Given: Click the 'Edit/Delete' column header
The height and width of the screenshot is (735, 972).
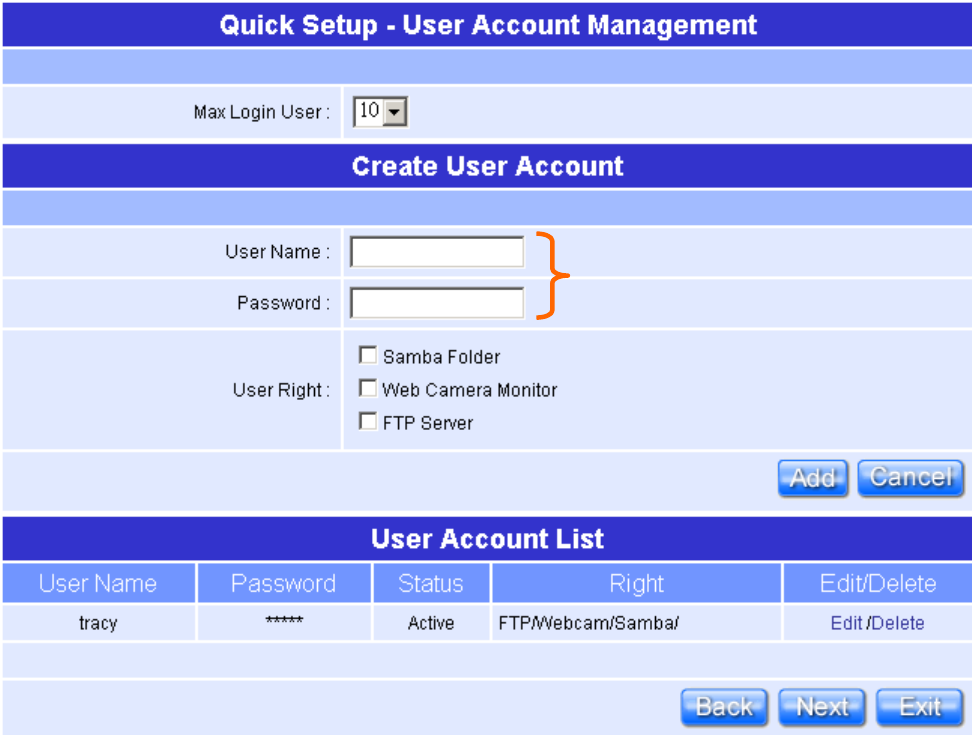Looking at the screenshot, I should [878, 583].
